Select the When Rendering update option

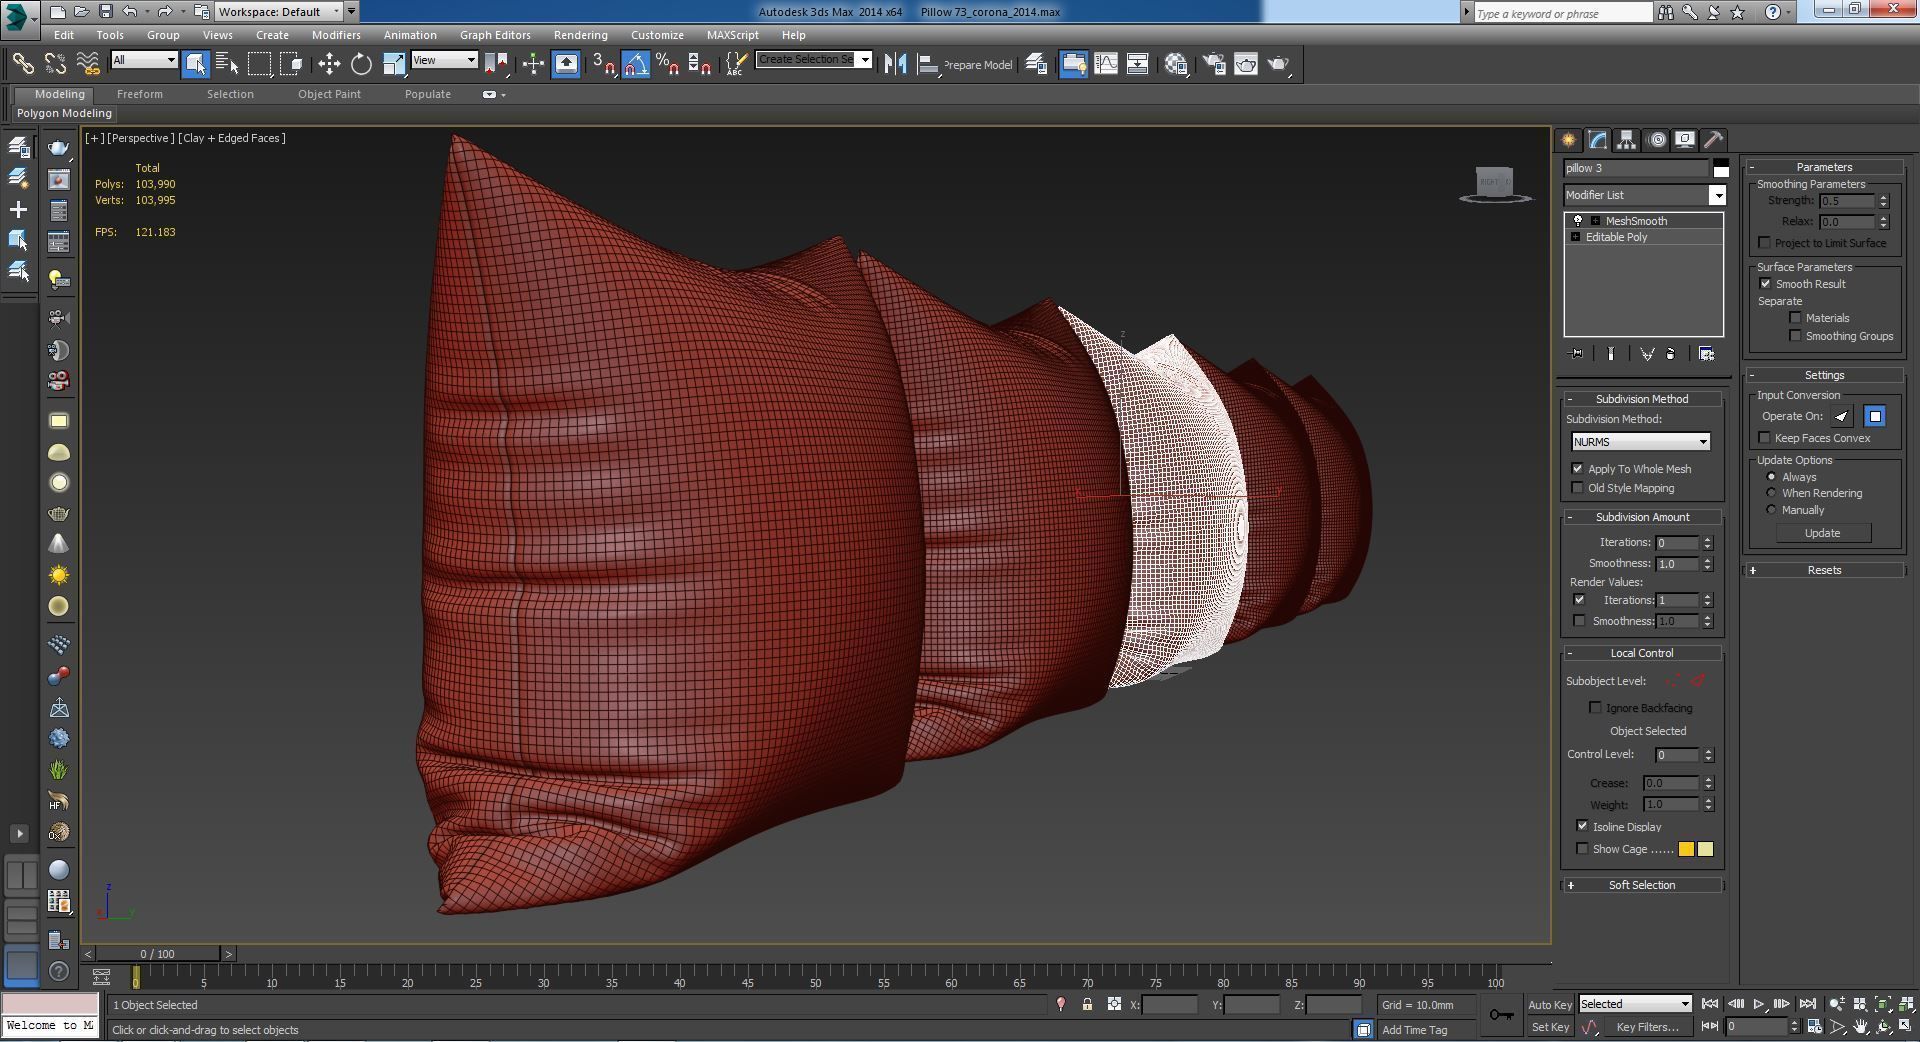tap(1772, 493)
